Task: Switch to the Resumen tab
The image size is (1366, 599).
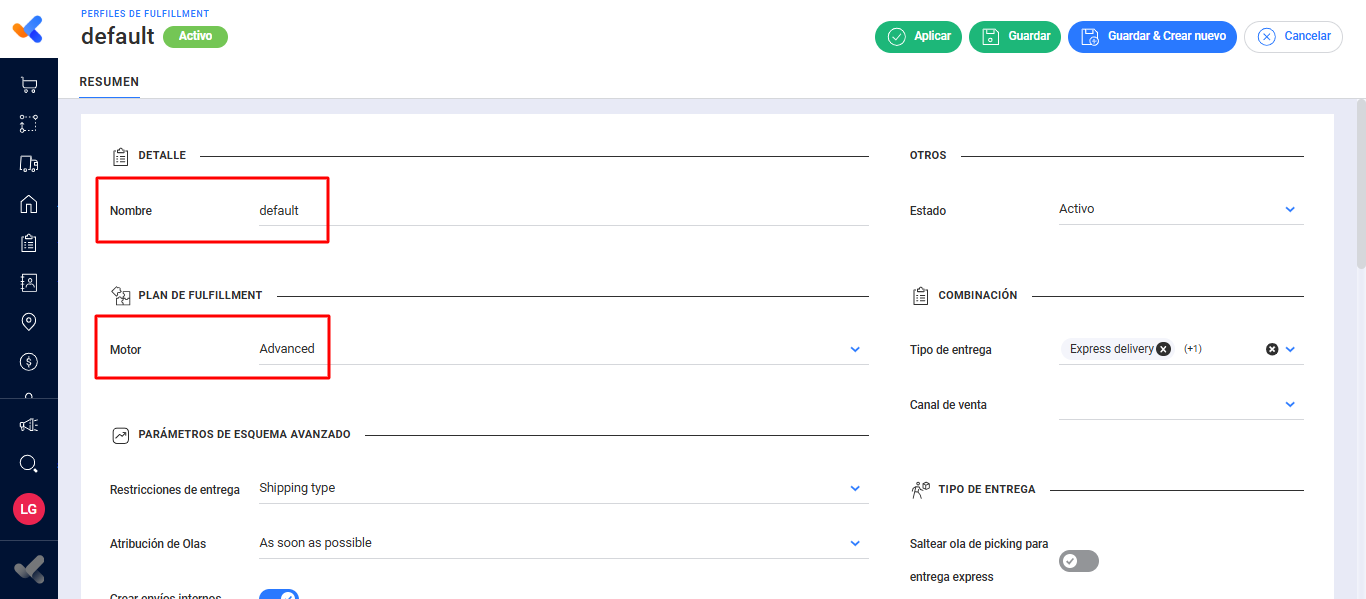Action: pyautogui.click(x=109, y=82)
